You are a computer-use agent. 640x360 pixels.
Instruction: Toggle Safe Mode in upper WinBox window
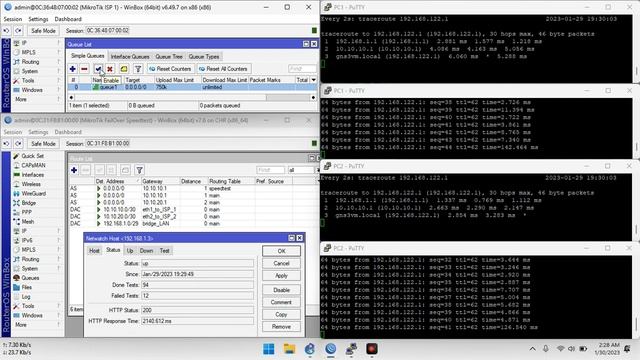(x=43, y=31)
